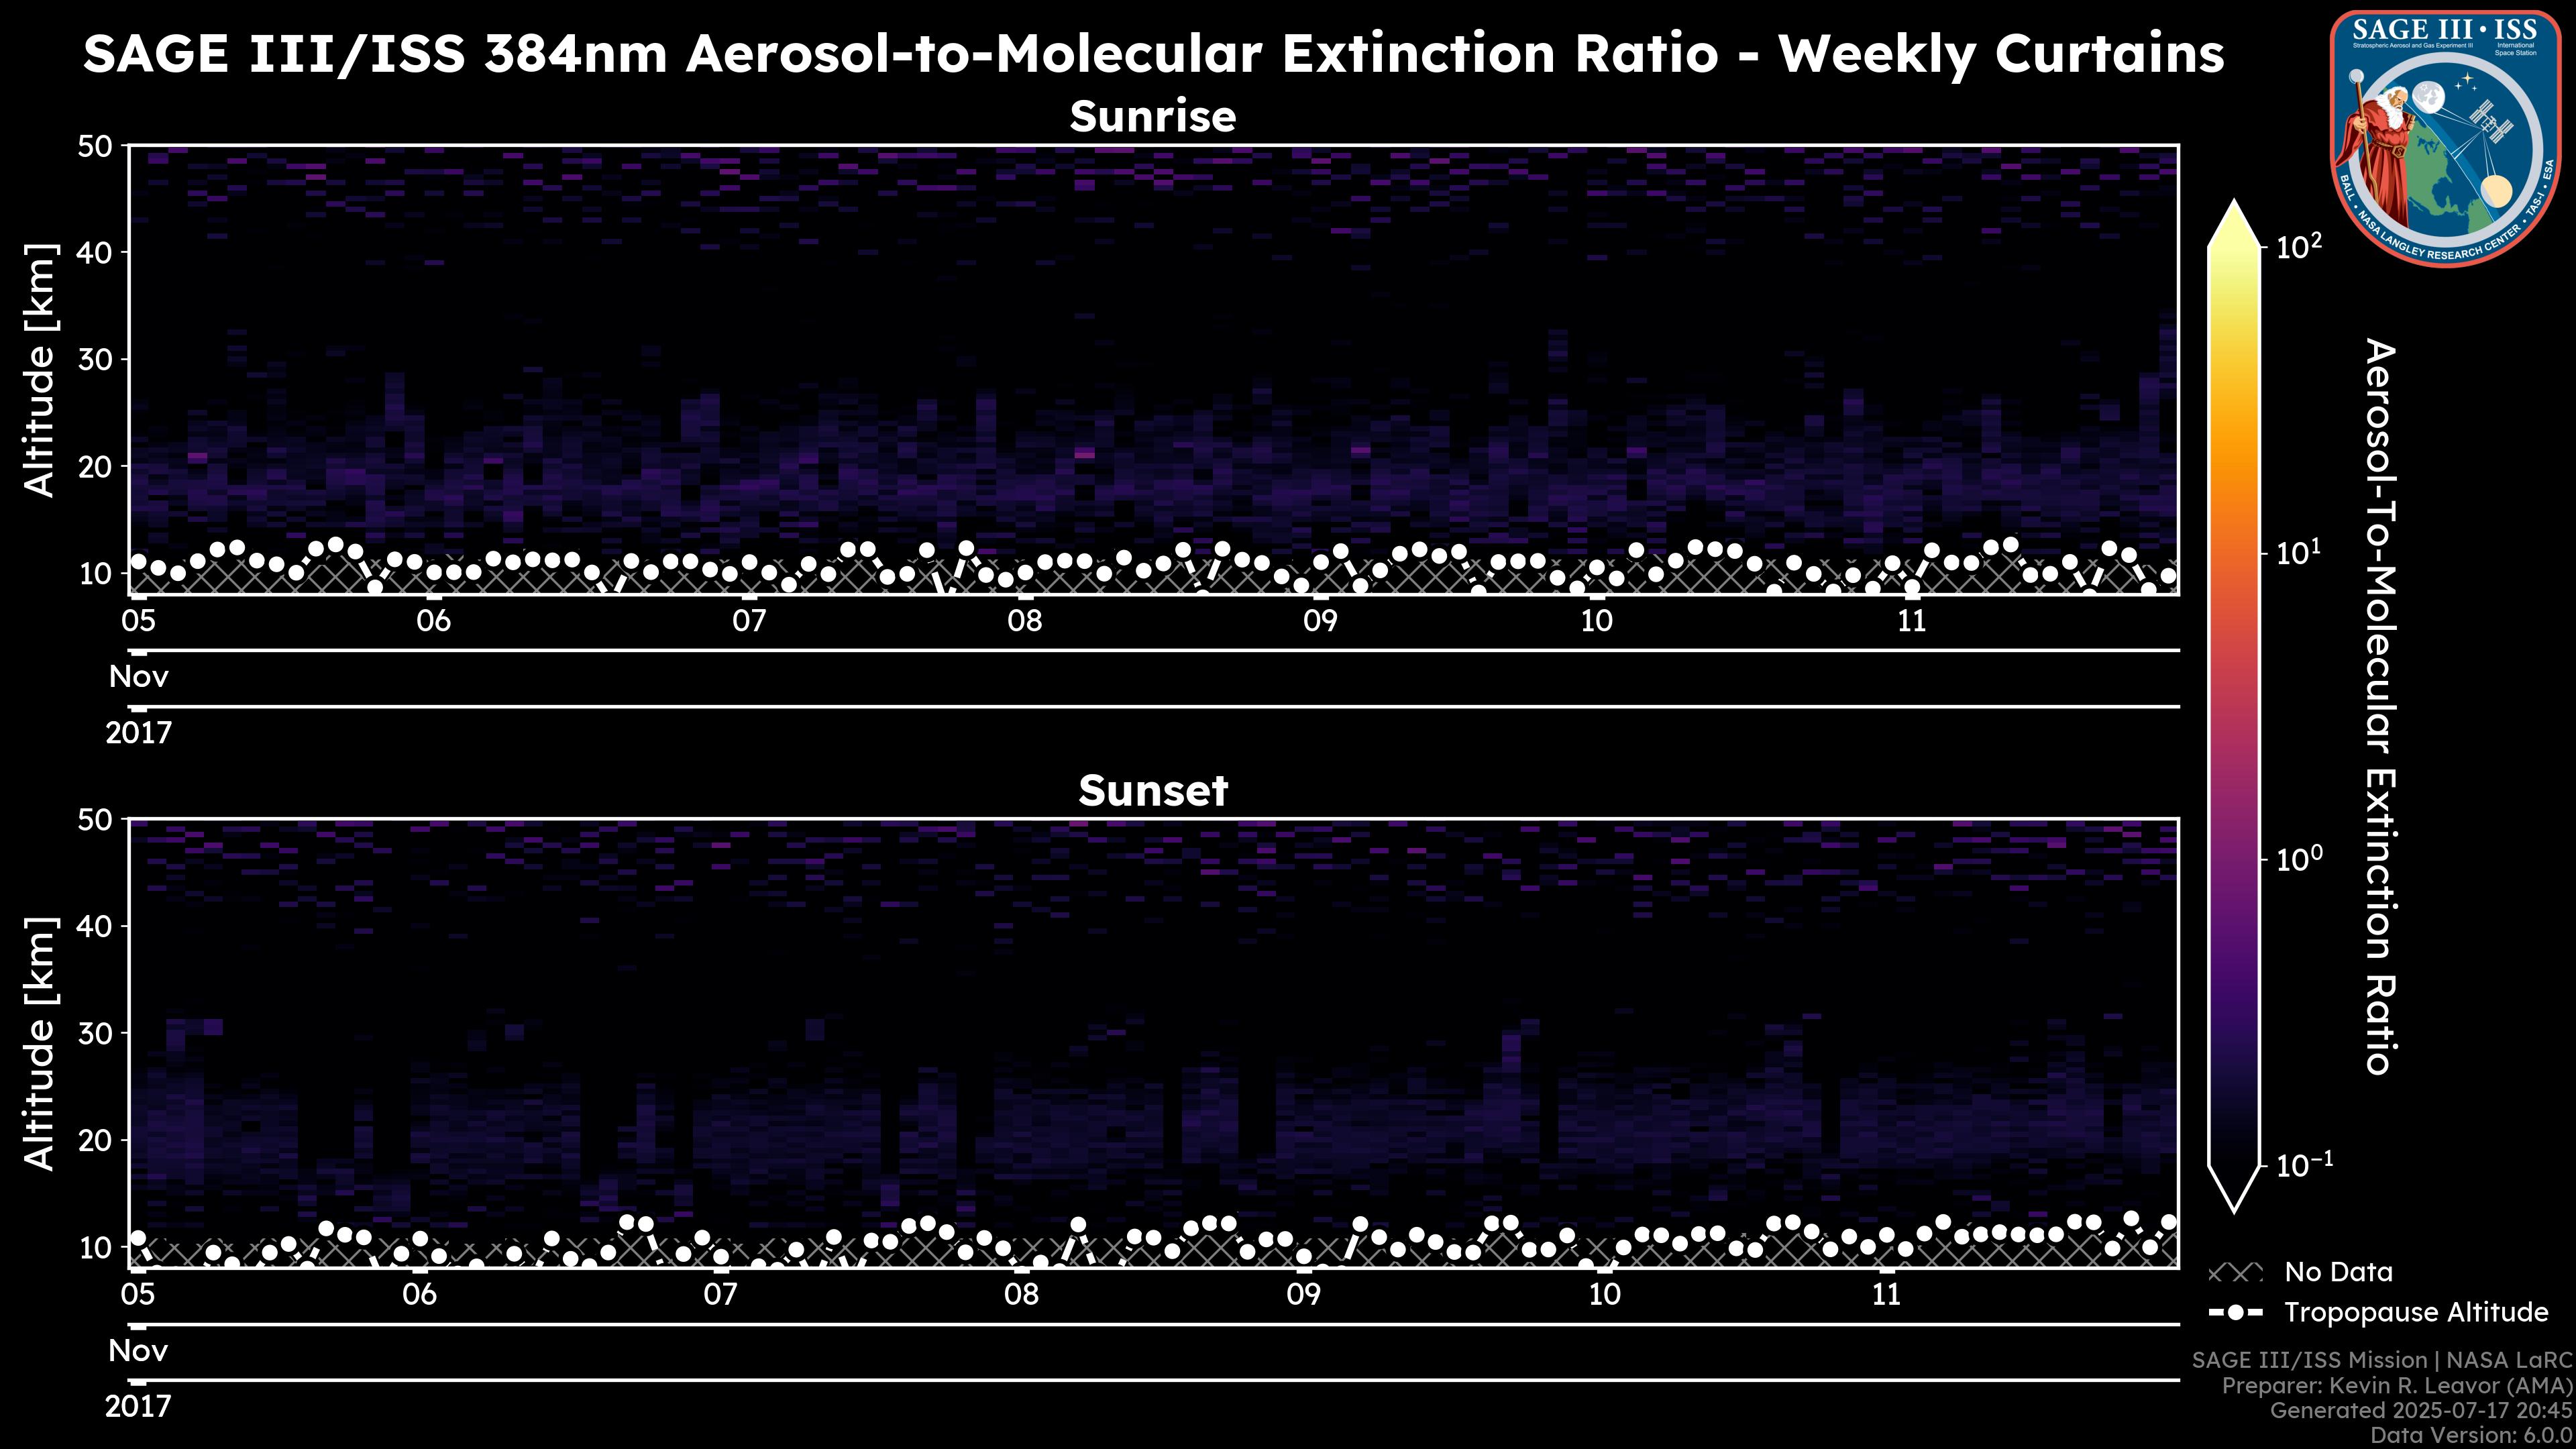The height and width of the screenshot is (1449, 2576).
Task: Click the Sunset panel title
Action: (1152, 791)
